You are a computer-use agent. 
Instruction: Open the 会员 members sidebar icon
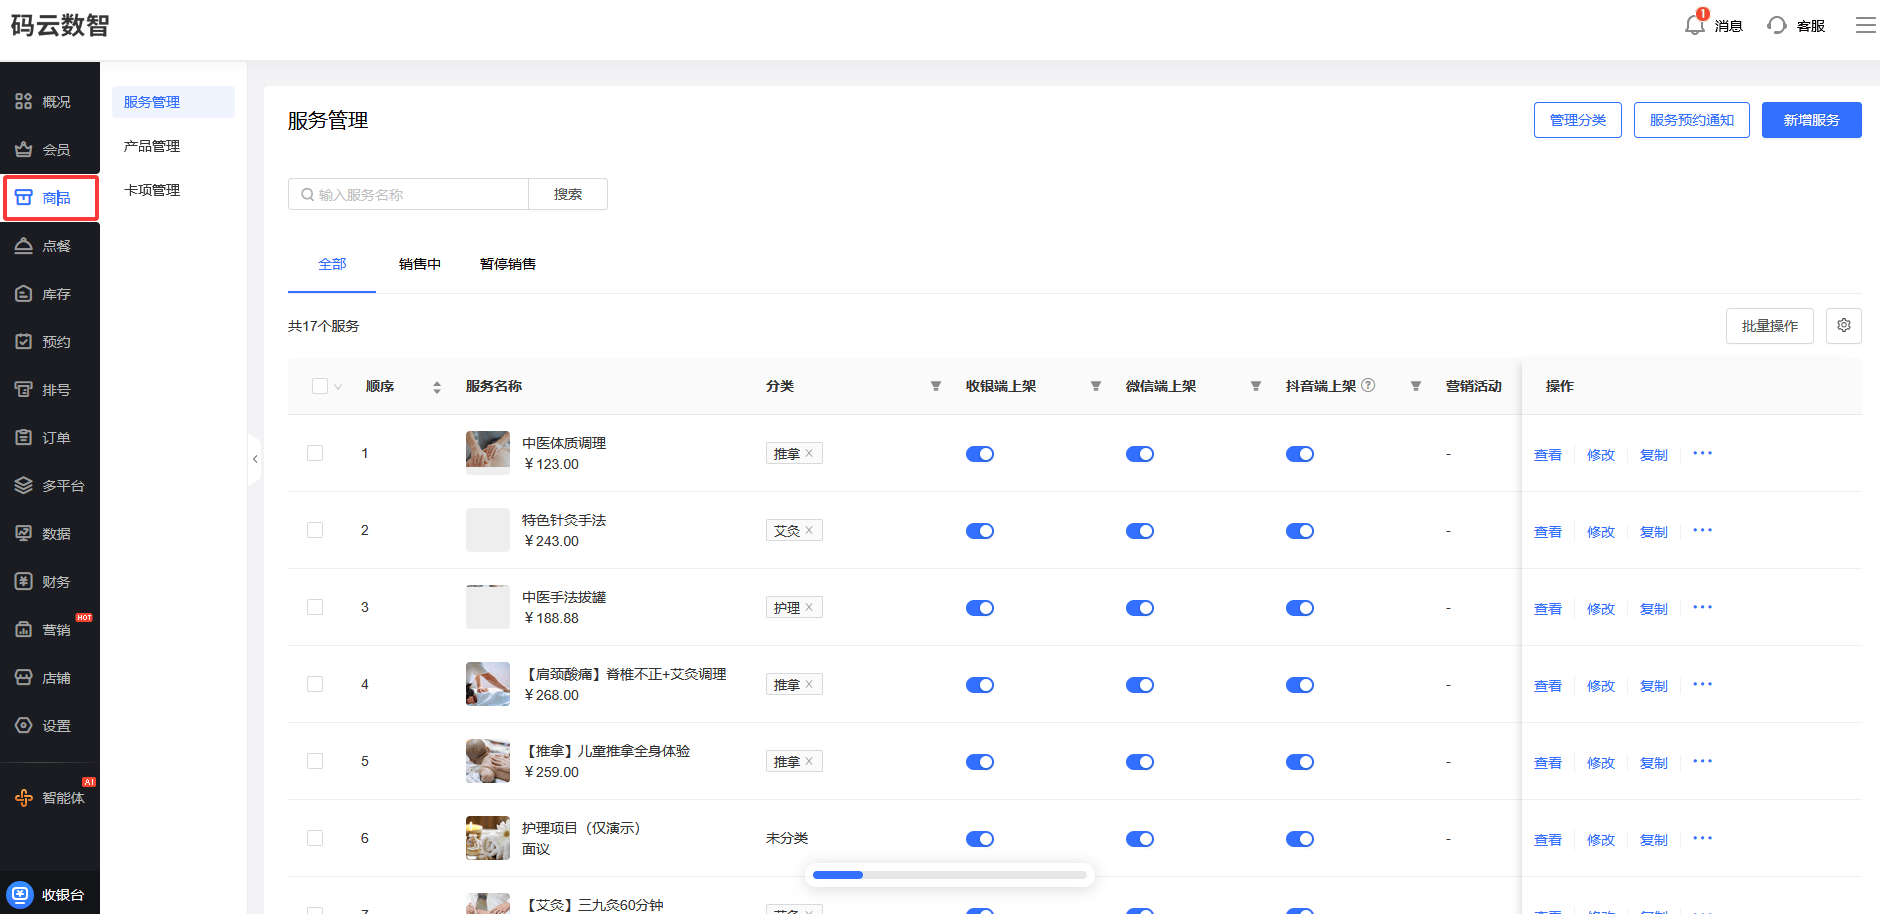[x=24, y=150]
